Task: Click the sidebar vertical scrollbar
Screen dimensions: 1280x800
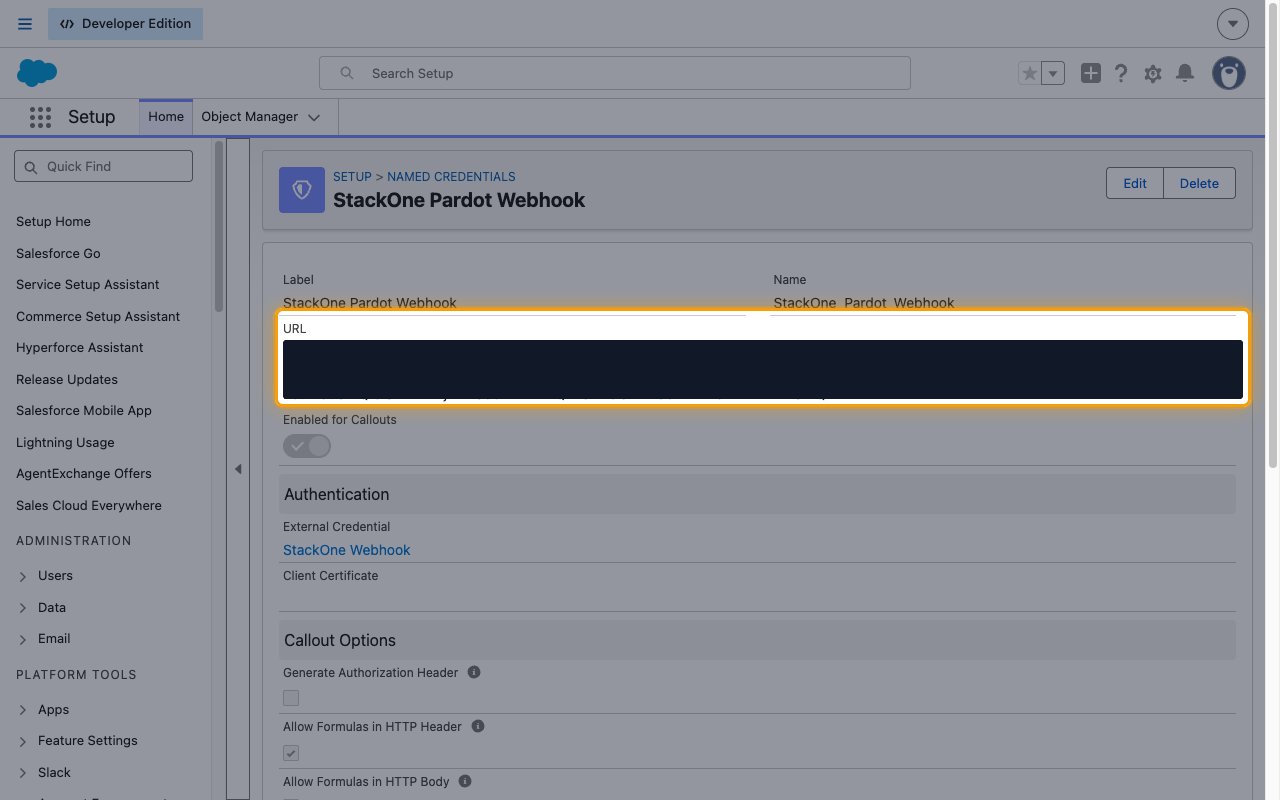Action: tap(219, 226)
